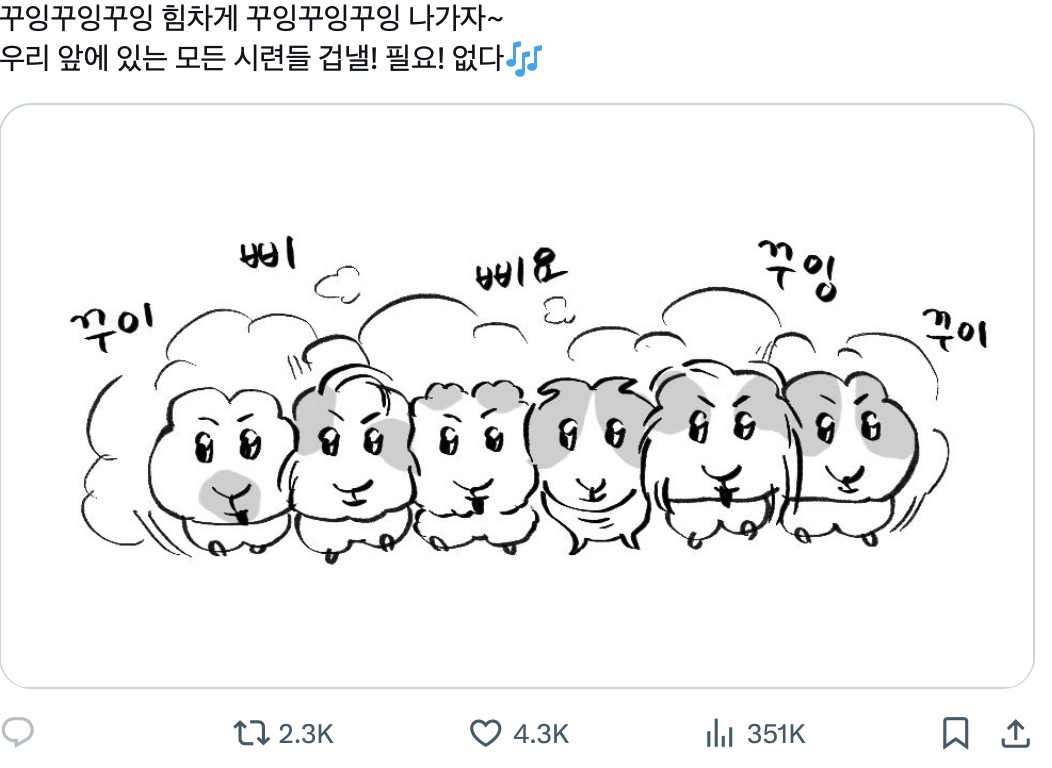Repost this tweet using the retweet icon
1052x768 pixels.
pyautogui.click(x=250, y=734)
